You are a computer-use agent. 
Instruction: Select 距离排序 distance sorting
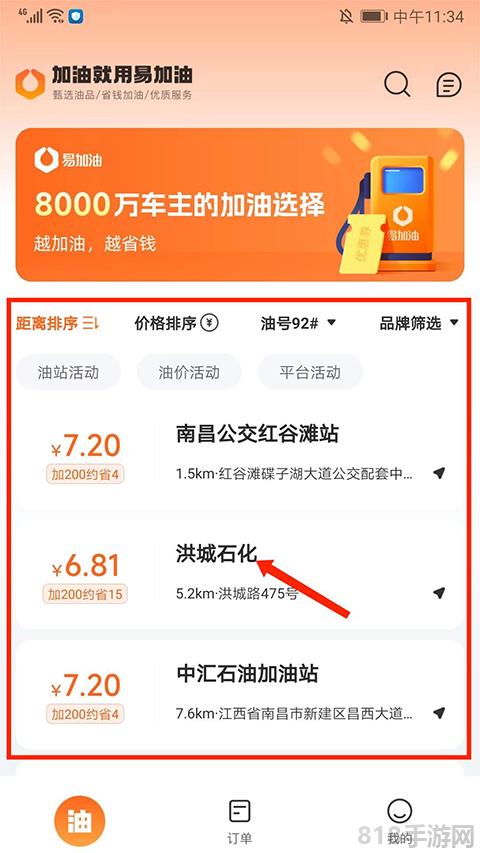57,323
